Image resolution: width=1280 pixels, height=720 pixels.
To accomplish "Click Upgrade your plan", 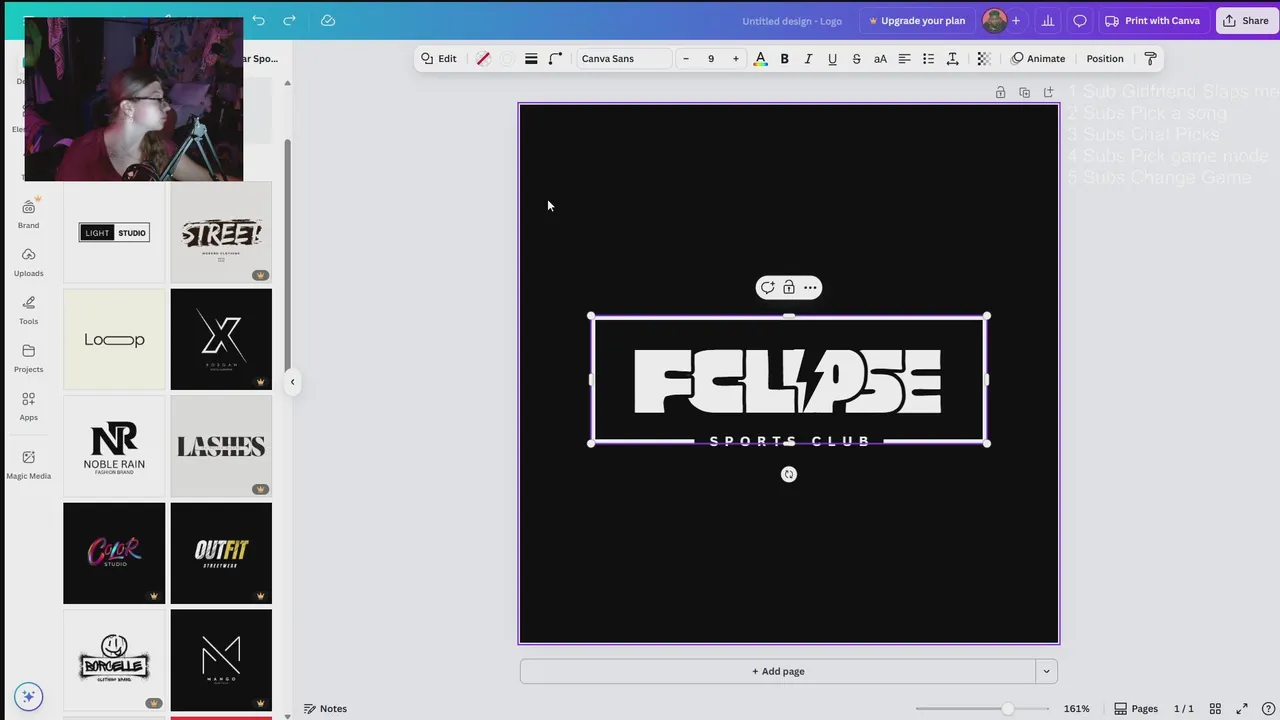I will click(917, 20).
